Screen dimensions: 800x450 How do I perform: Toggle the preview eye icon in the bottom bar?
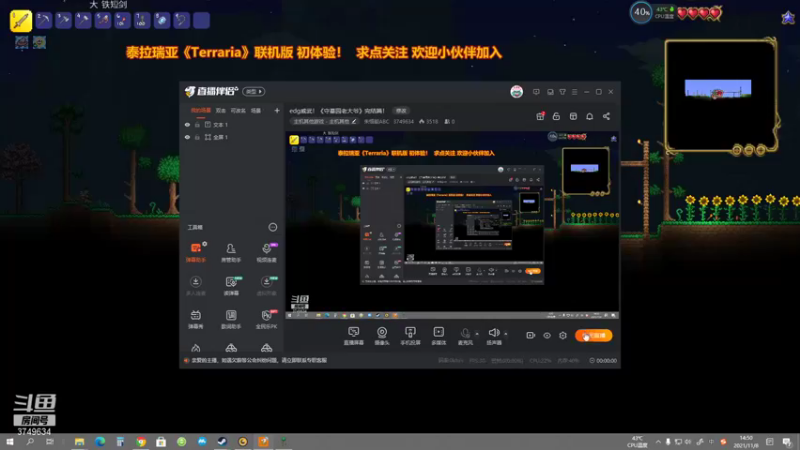coord(546,335)
